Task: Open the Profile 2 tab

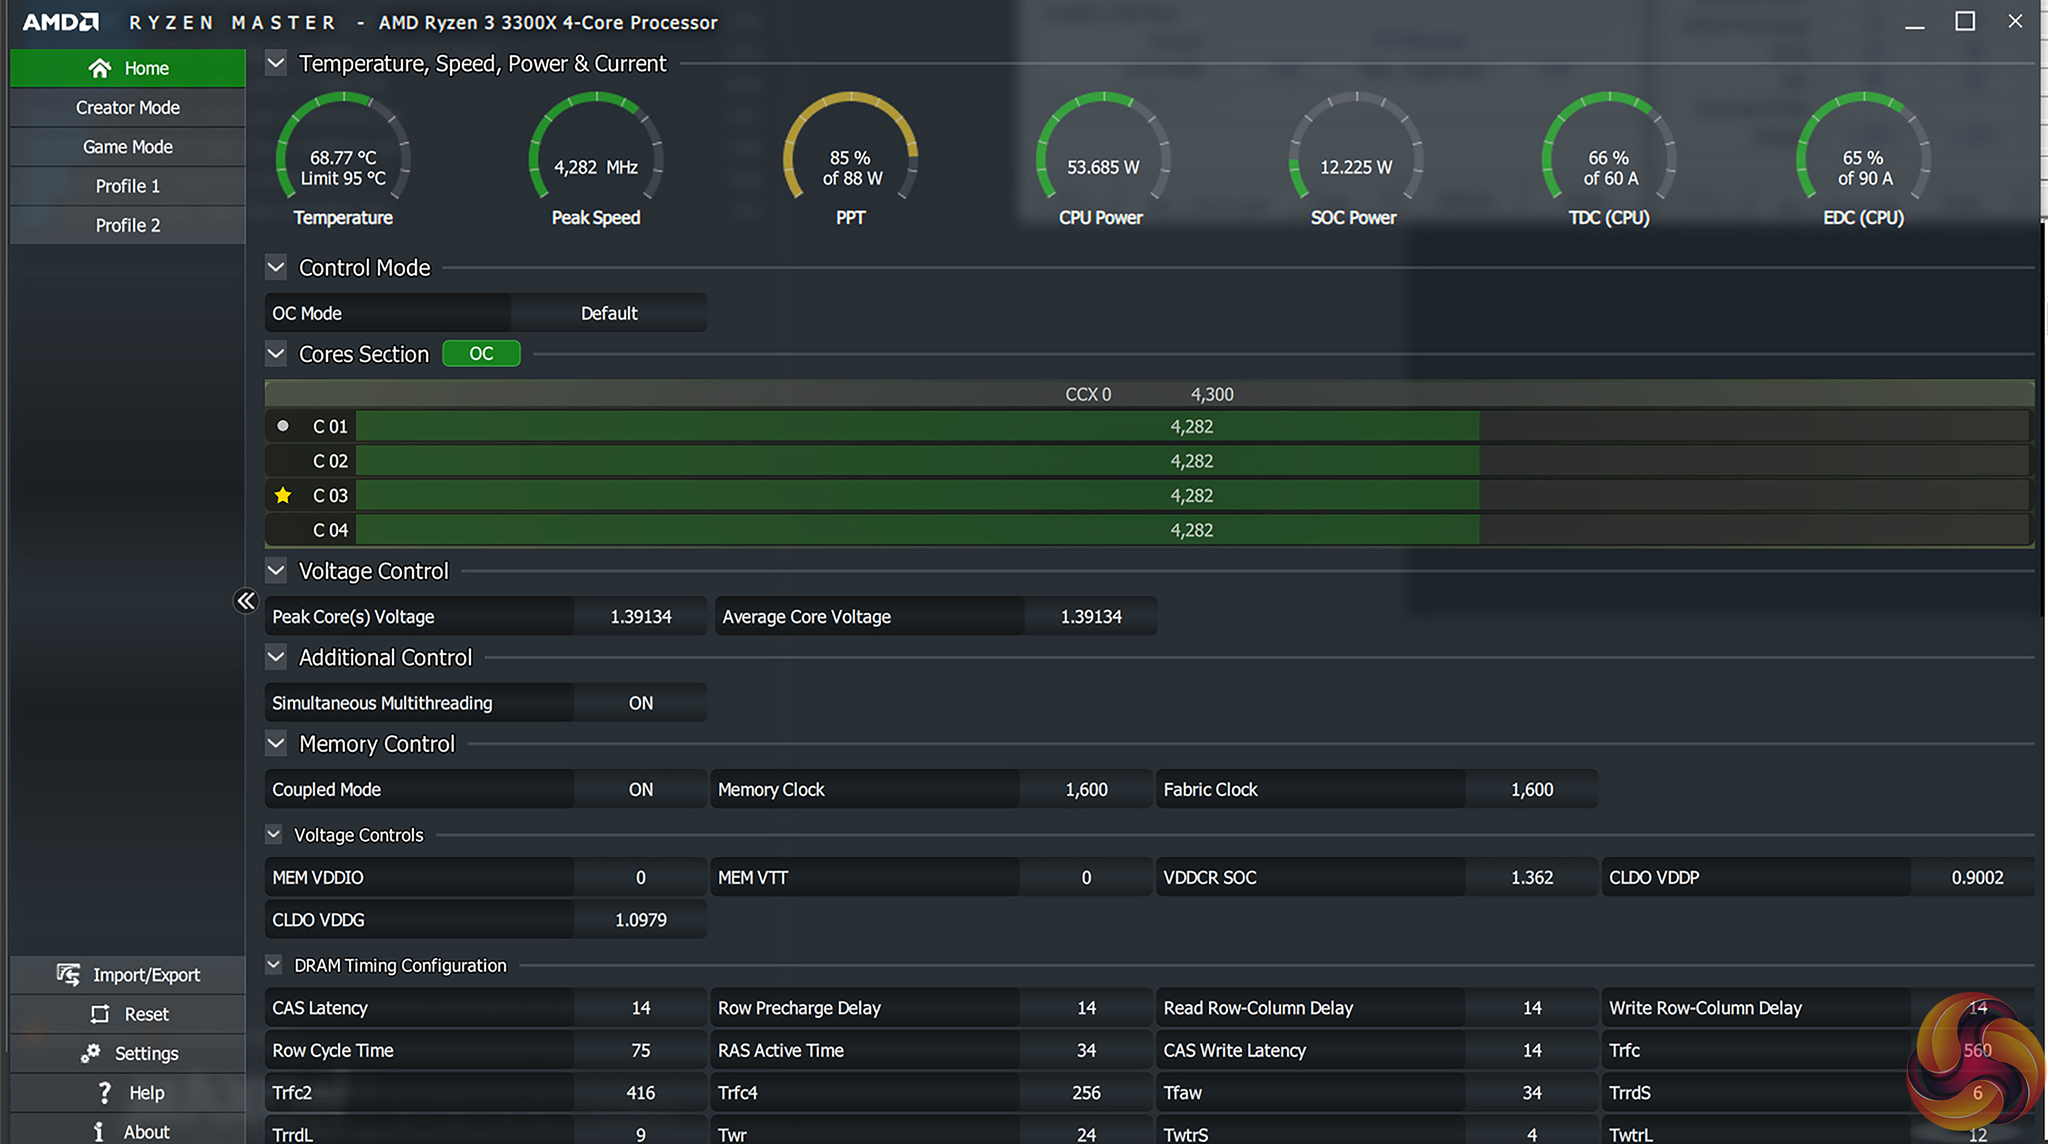Action: [128, 225]
